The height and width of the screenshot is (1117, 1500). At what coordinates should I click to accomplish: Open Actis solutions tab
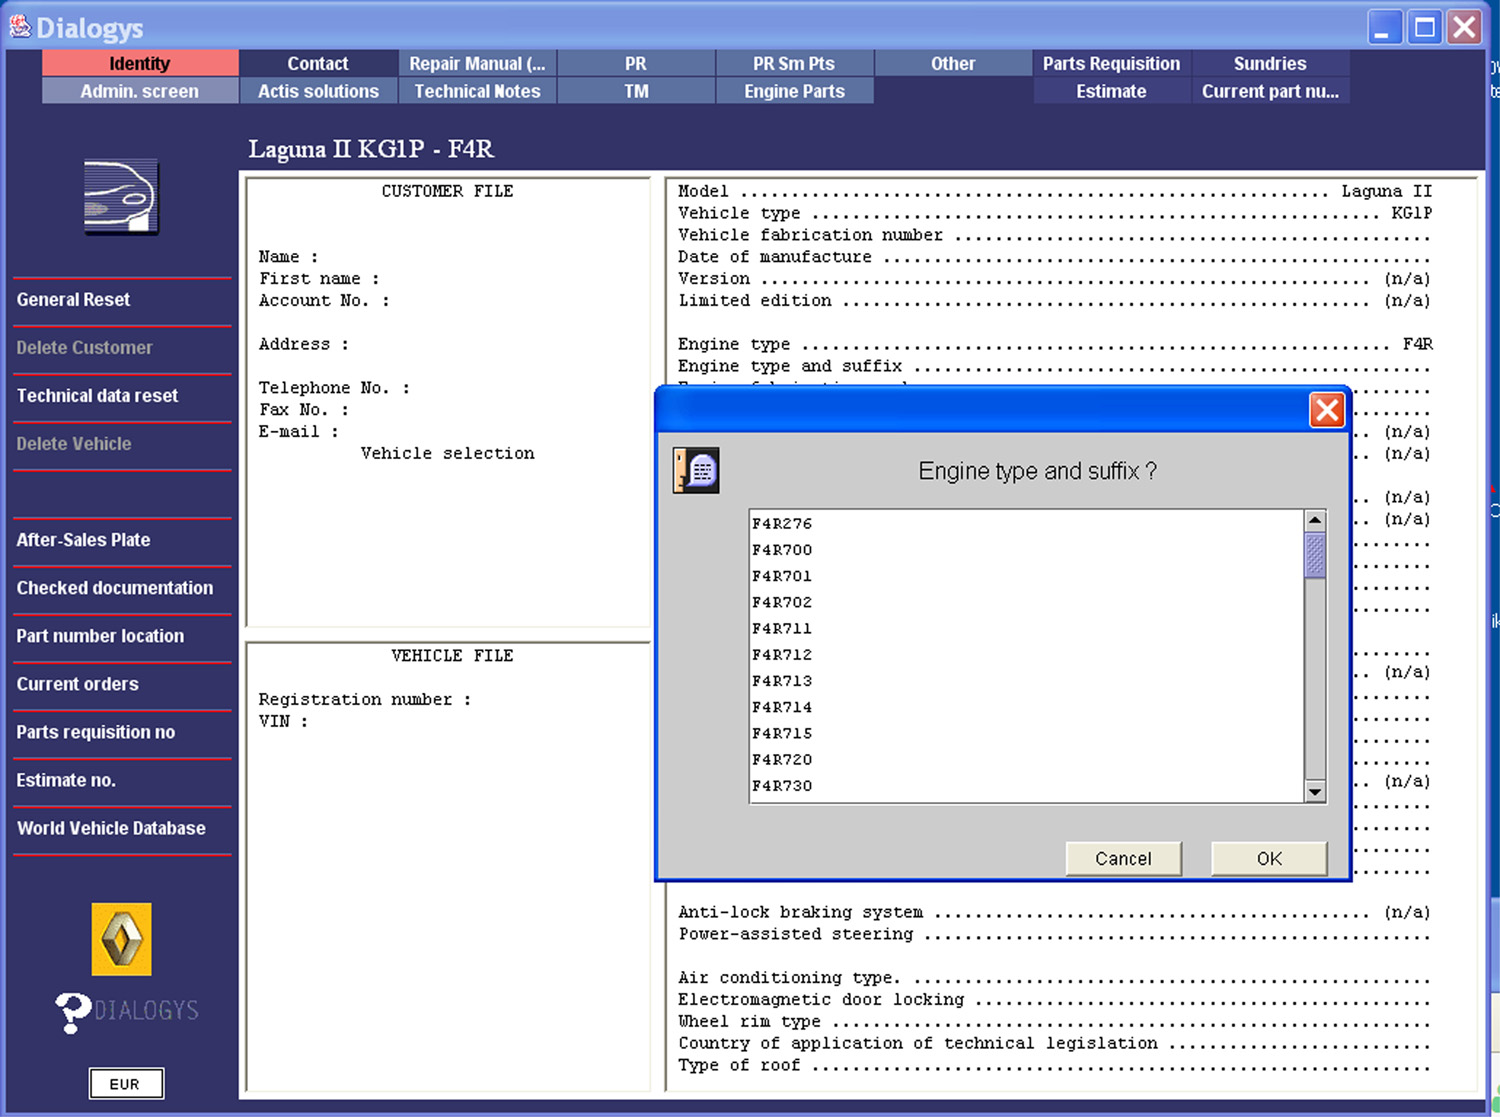coord(318,91)
